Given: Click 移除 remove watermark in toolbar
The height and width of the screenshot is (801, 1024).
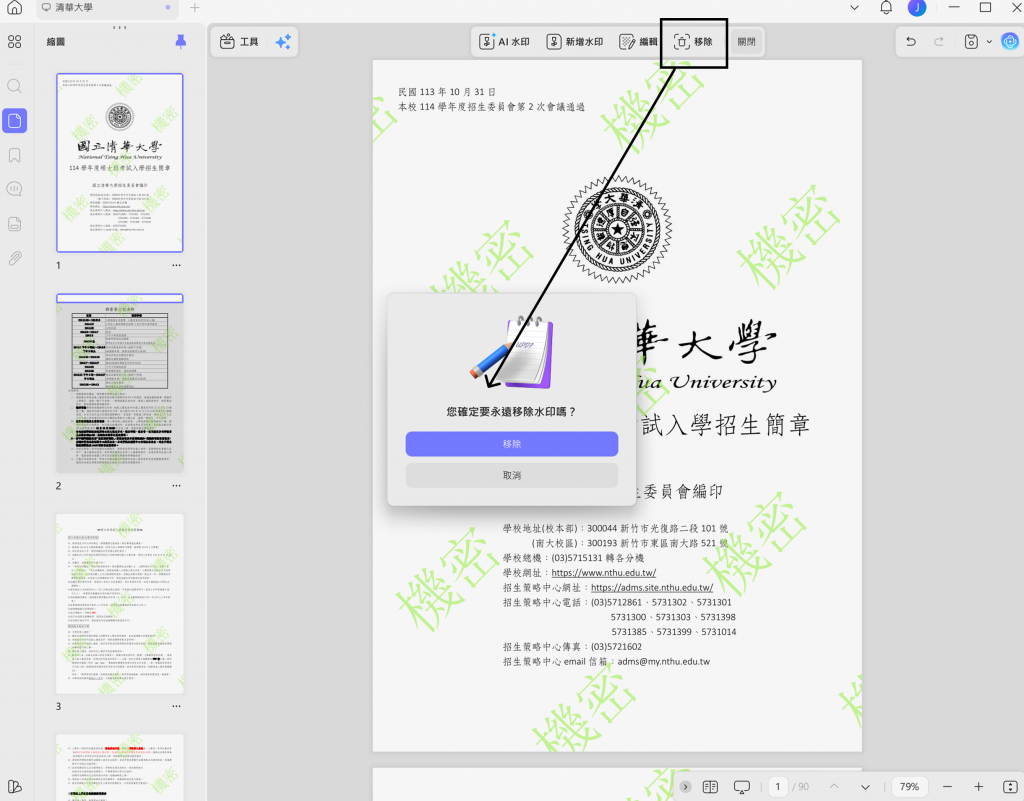Looking at the screenshot, I should [693, 42].
